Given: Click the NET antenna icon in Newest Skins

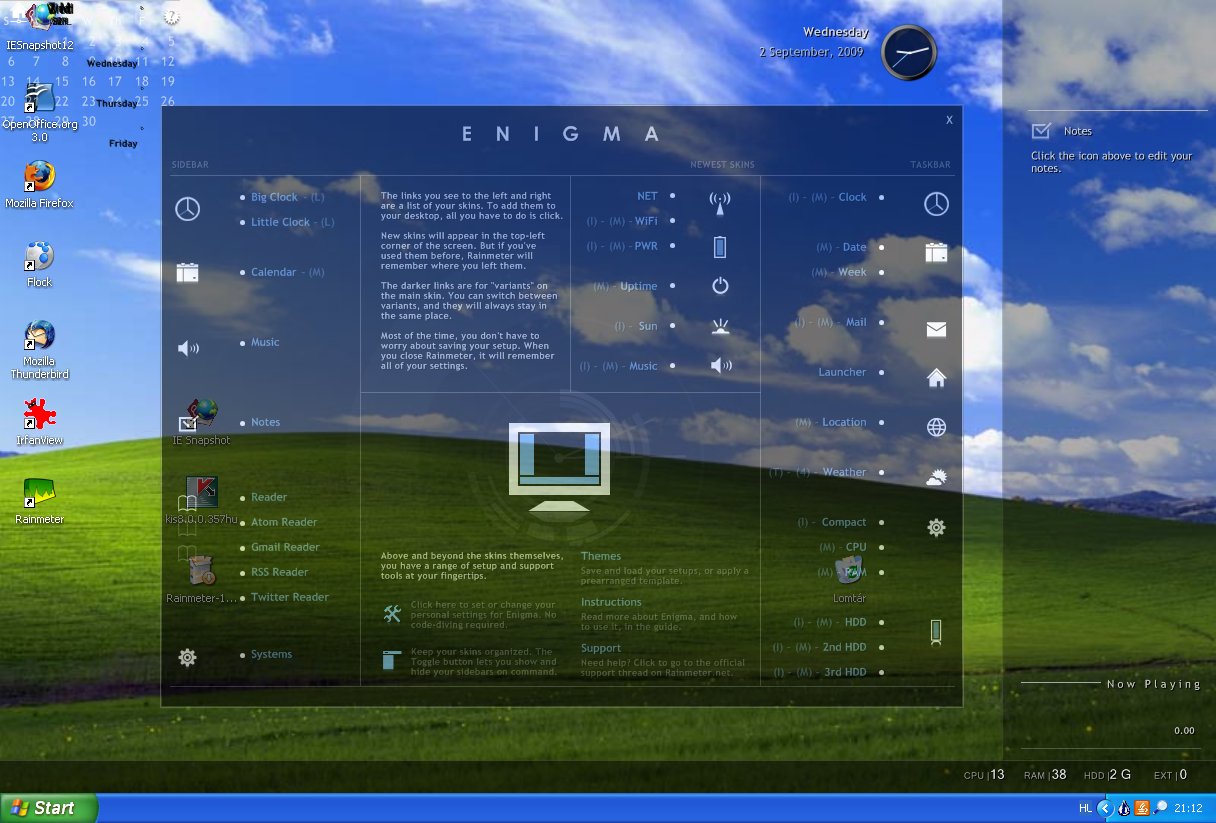Looking at the screenshot, I should 720,204.
